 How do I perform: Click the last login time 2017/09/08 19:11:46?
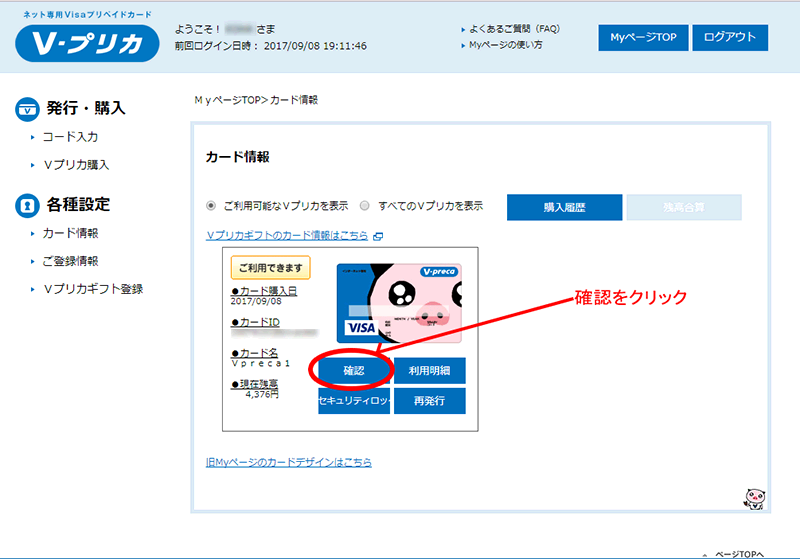tap(315, 46)
